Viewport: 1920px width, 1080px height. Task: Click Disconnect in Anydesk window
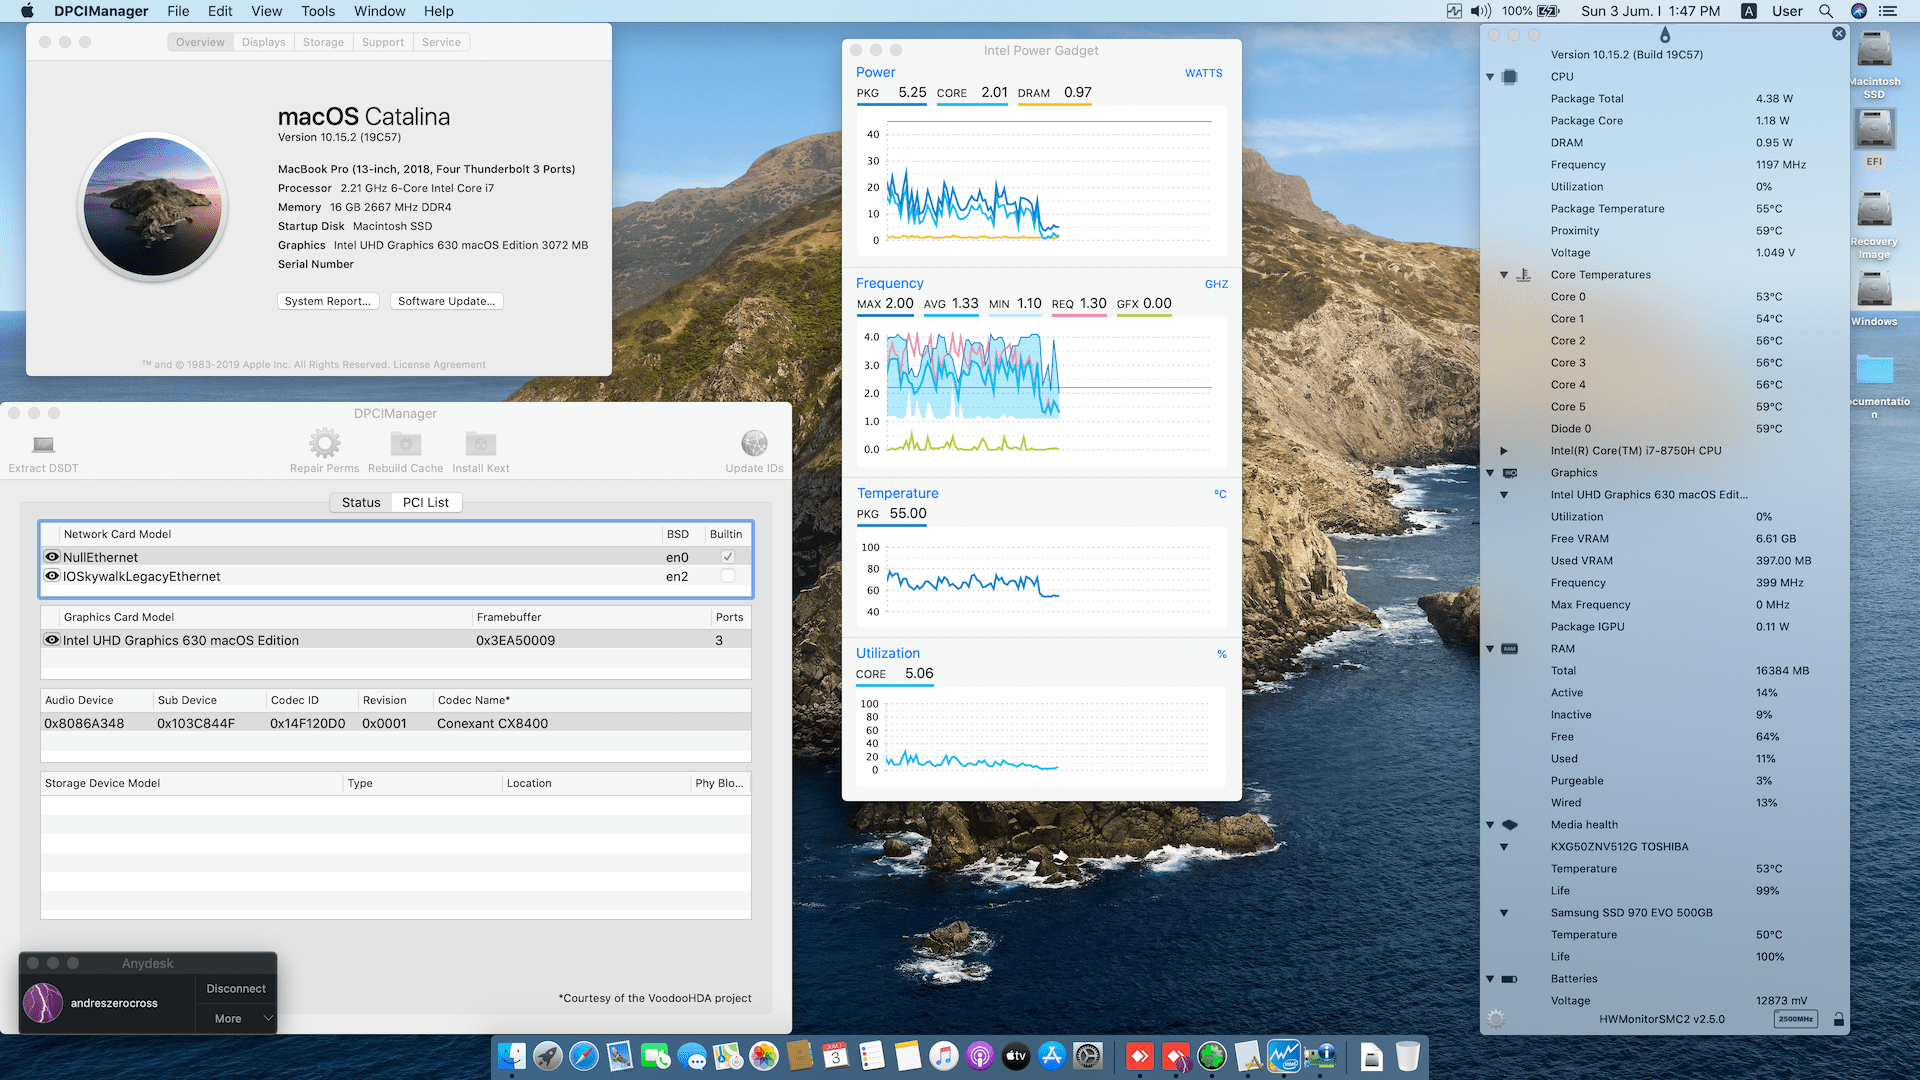pos(236,988)
